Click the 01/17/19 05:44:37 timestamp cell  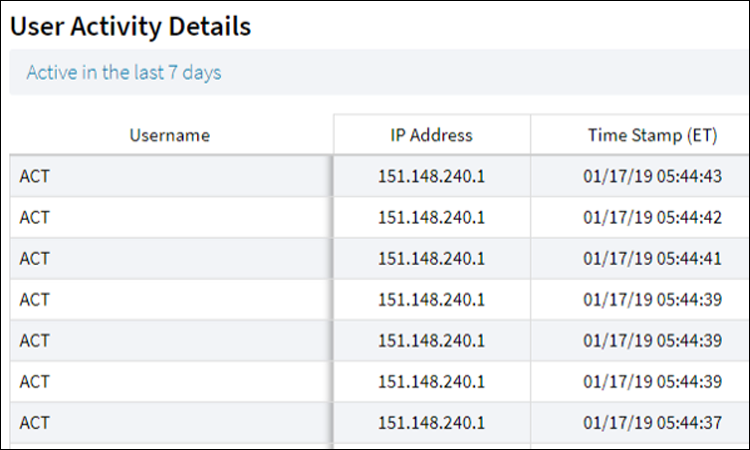pos(652,422)
